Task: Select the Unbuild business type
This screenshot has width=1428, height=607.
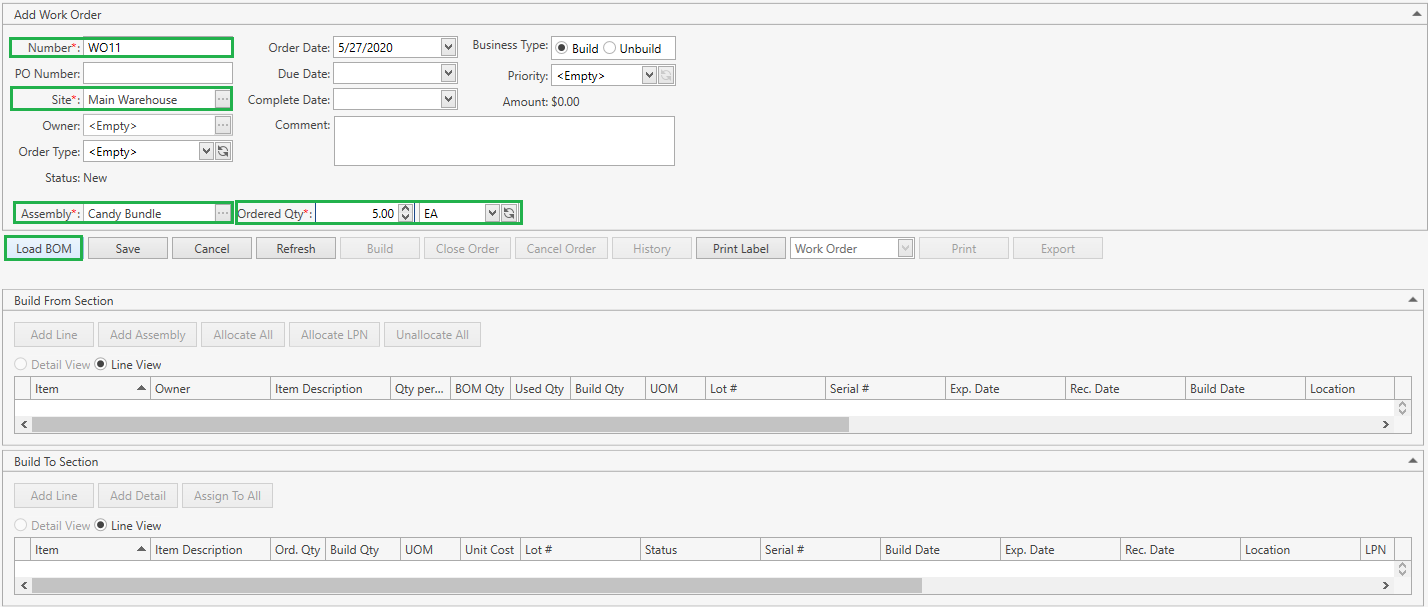Action: point(610,48)
